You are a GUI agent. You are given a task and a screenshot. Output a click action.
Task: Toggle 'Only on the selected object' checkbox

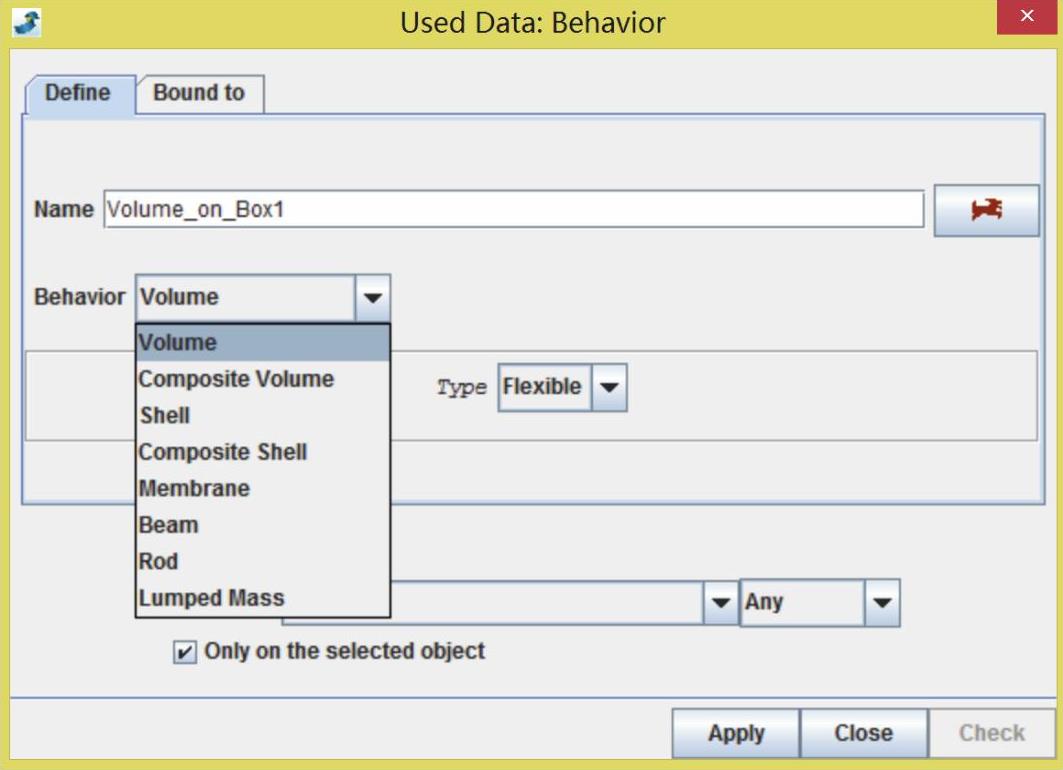[x=185, y=652]
